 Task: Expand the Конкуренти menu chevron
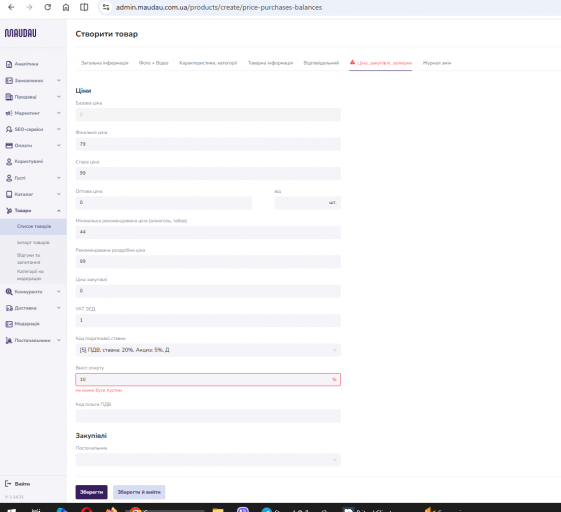(x=59, y=292)
